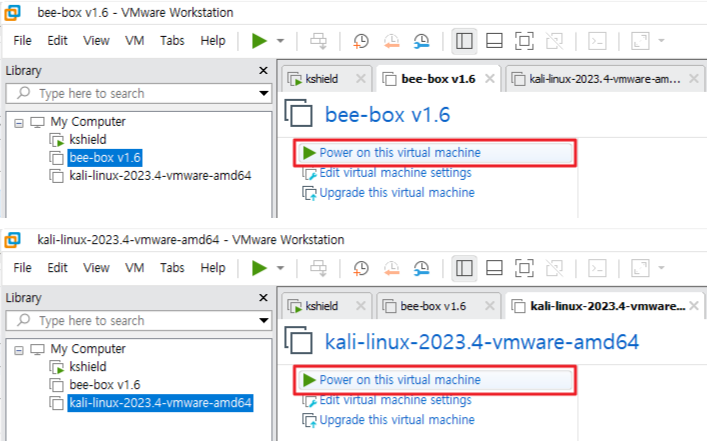Enter full screen mode icon in bee-box window
The height and width of the screenshot is (441, 712).
pyautogui.click(x=524, y=41)
